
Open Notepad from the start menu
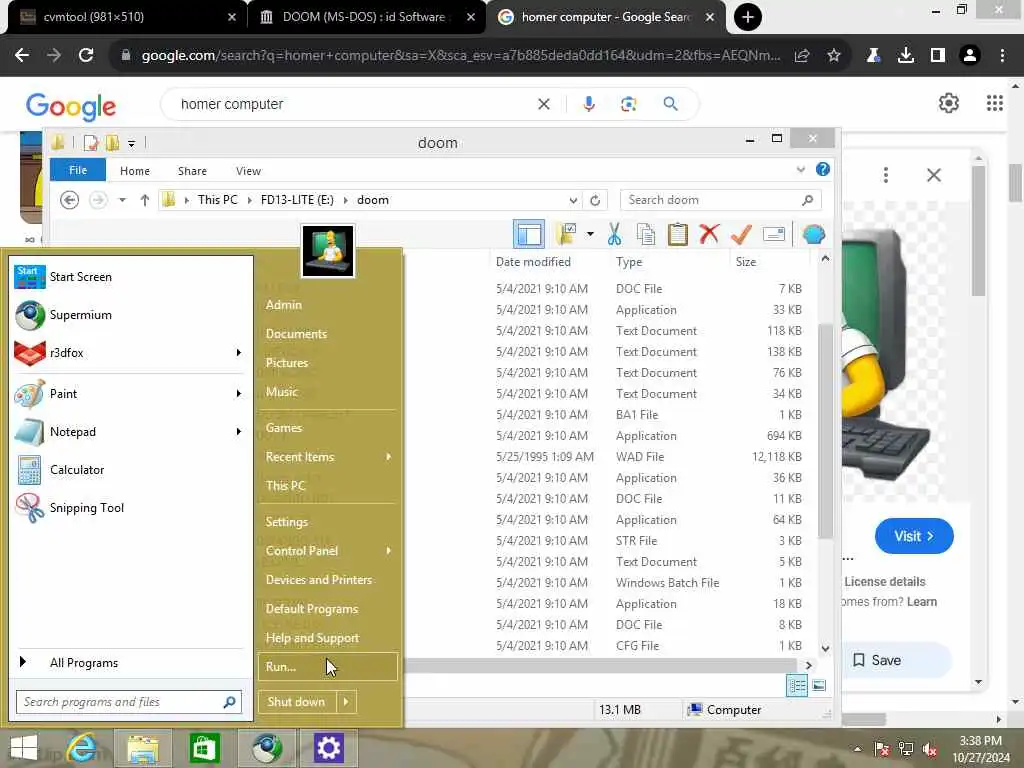[x=128, y=432]
